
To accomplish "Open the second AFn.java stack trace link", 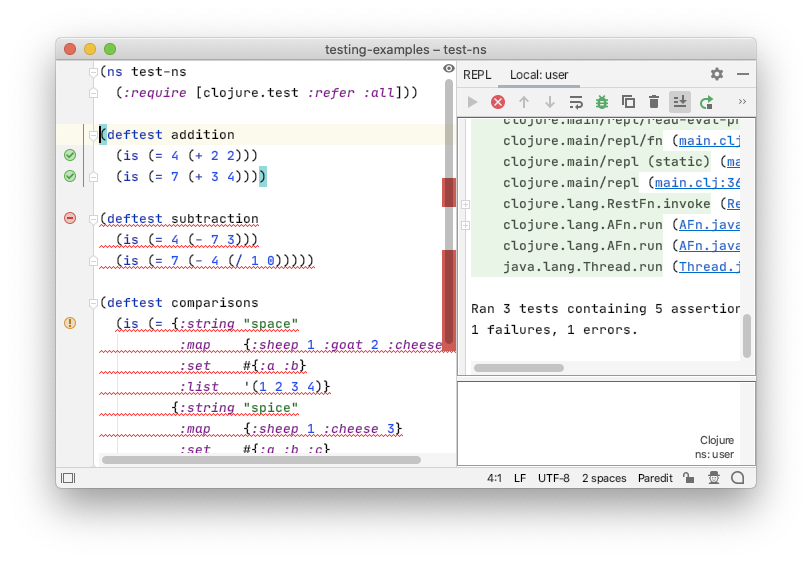I will [x=709, y=246].
